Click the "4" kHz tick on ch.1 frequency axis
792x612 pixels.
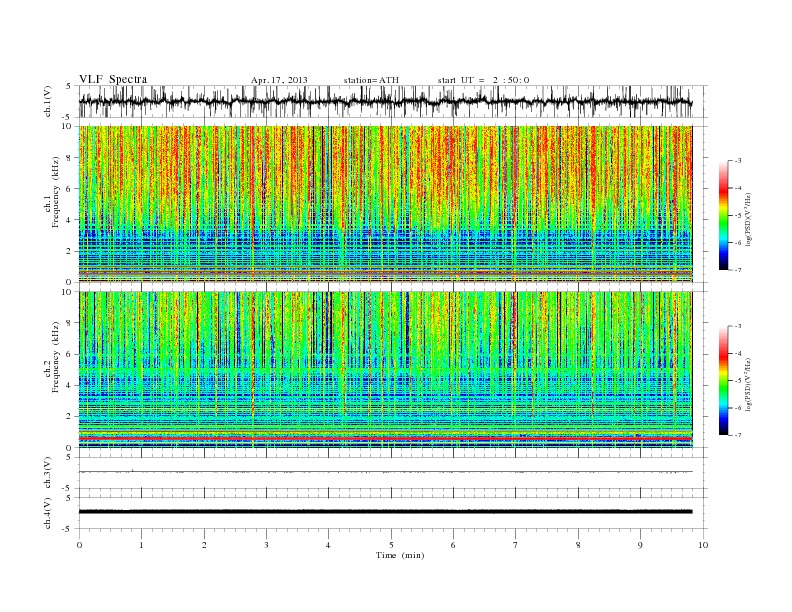(x=70, y=220)
